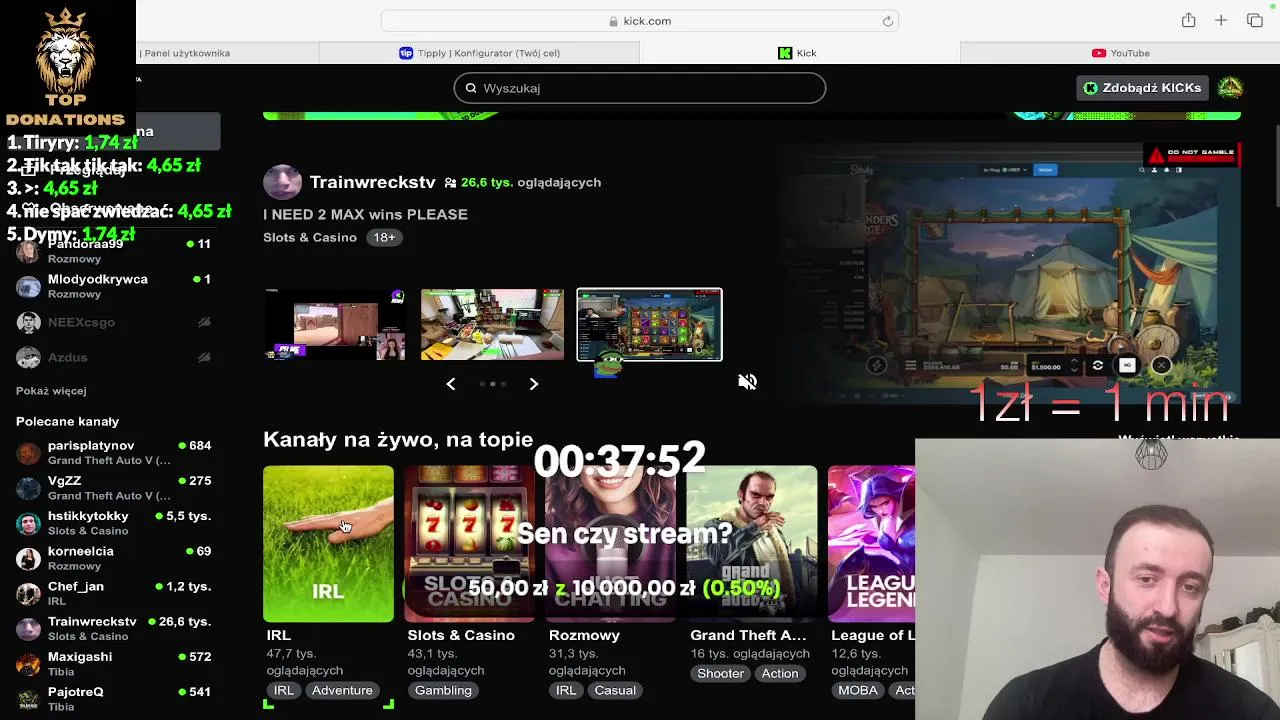Viewport: 1280px width, 720px height.
Task: Open parisplatynov recommended channel
Action: (113, 452)
